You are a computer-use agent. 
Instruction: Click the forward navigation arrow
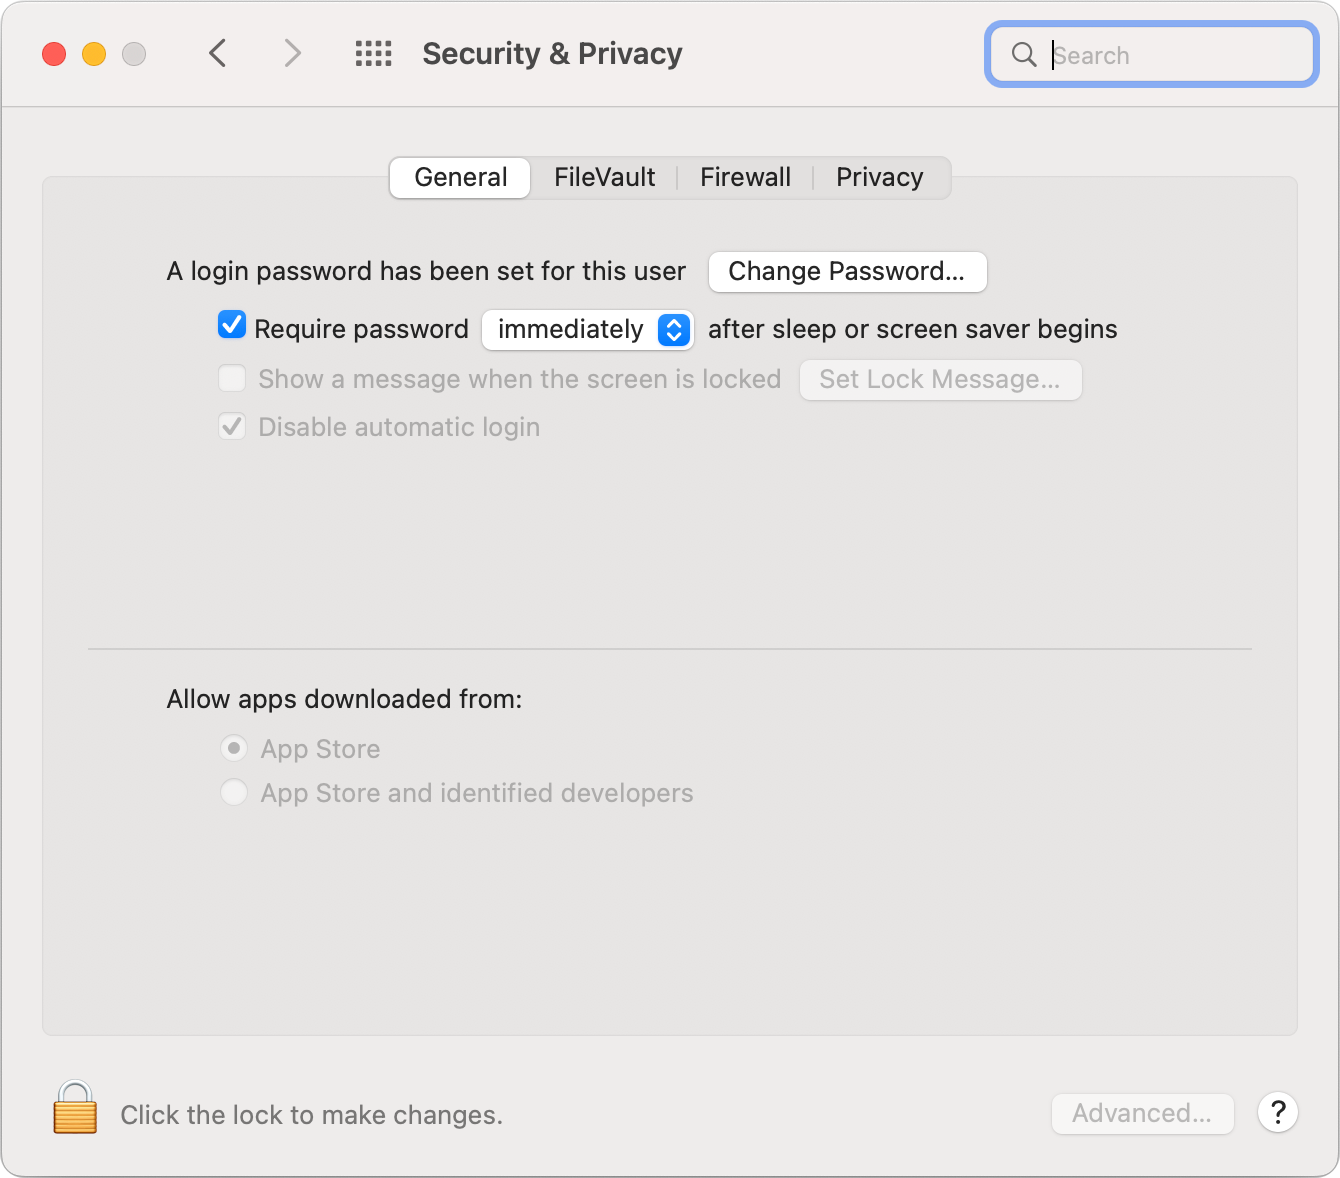pos(292,53)
